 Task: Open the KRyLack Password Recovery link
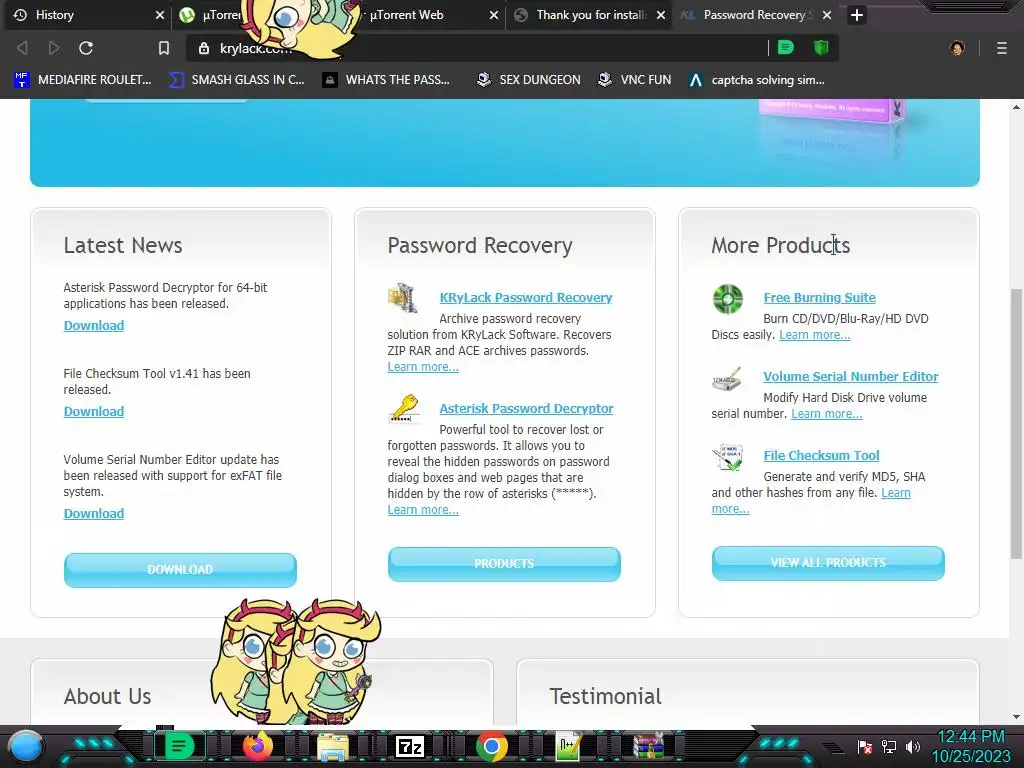tap(526, 297)
